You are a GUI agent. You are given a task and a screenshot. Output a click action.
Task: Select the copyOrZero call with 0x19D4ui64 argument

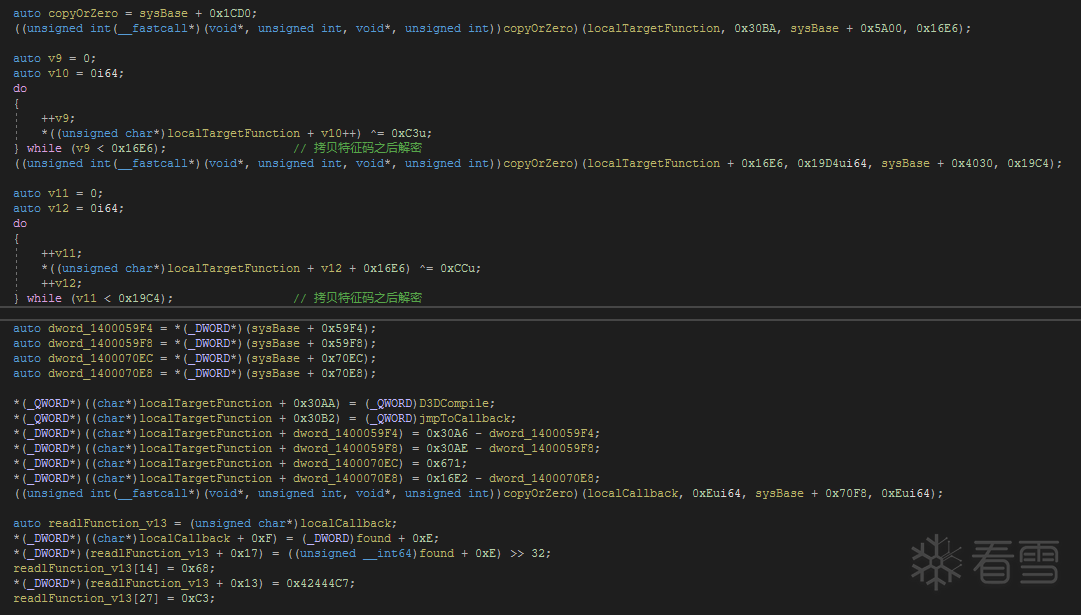(x=538, y=163)
